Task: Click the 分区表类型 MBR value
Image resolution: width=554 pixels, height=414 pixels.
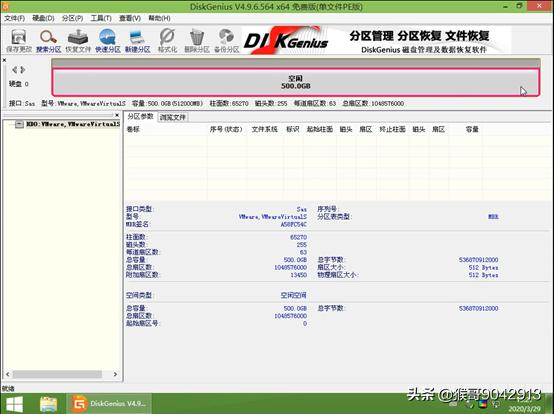Action: coord(493,217)
